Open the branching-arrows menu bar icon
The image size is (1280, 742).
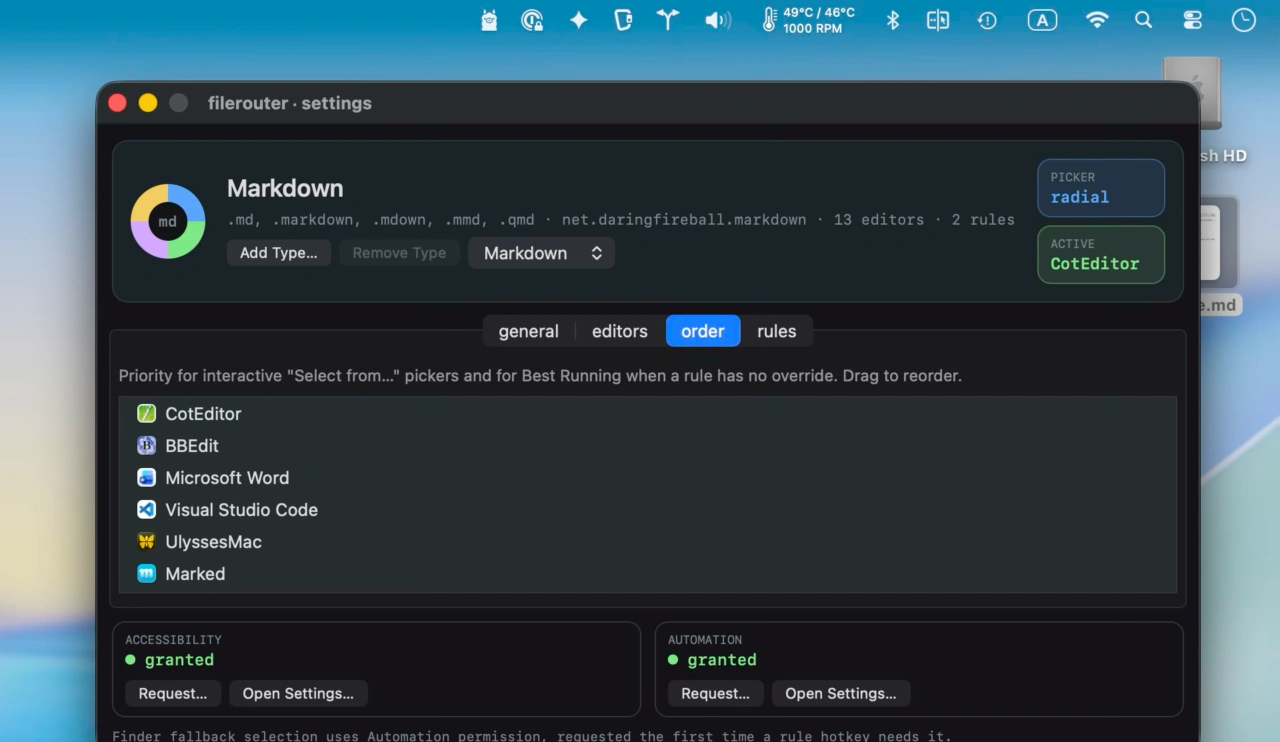point(668,20)
